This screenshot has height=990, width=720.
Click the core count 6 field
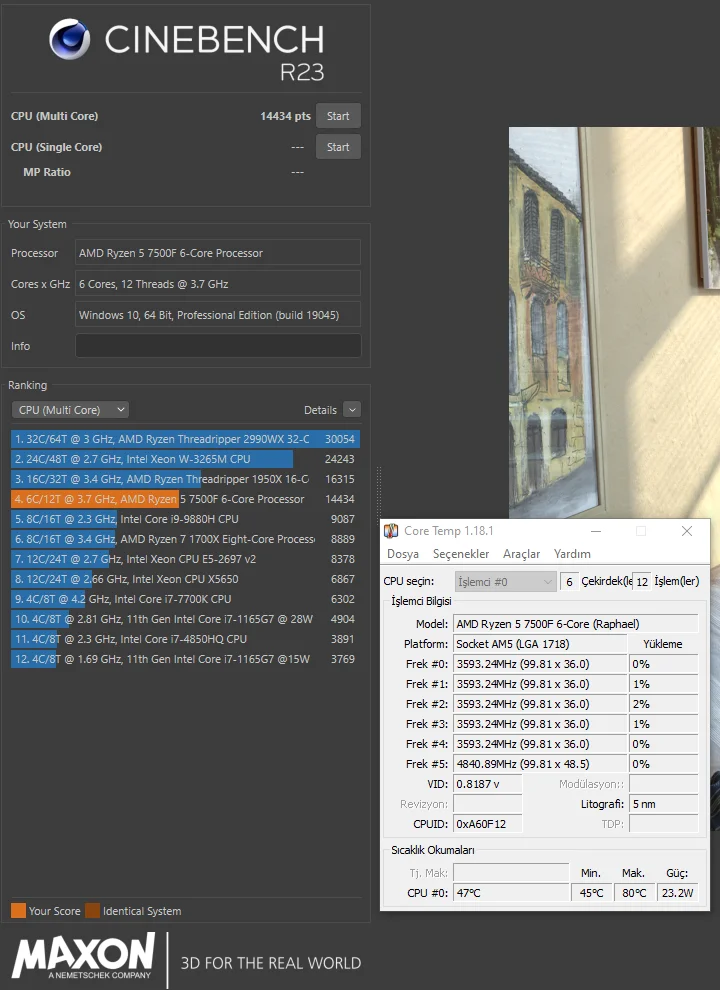[569, 581]
